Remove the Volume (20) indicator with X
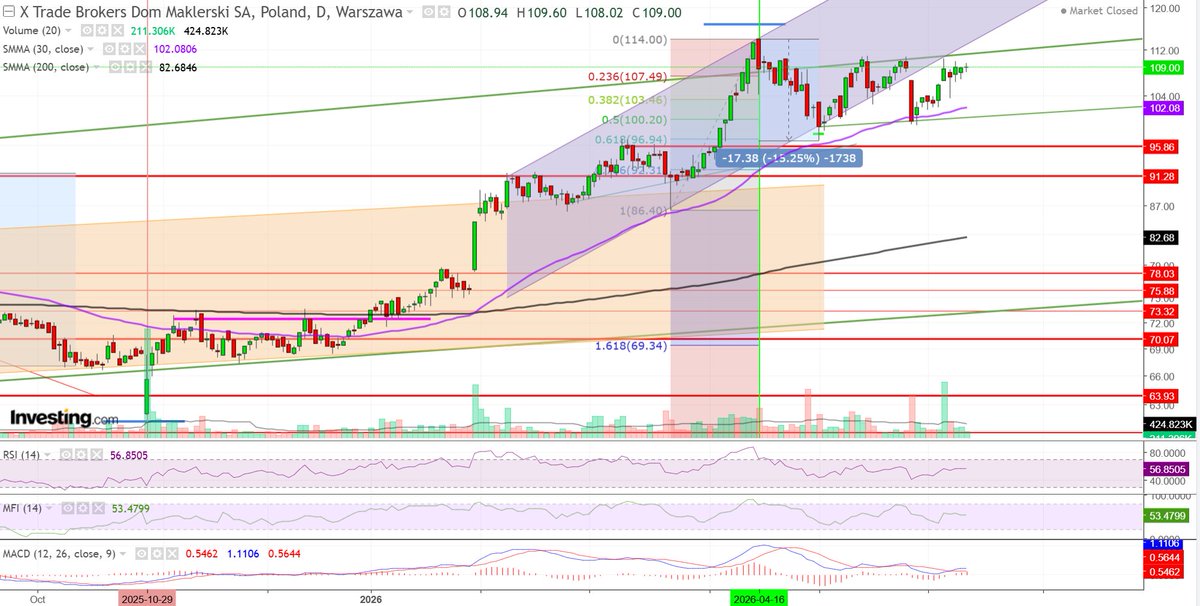Screen dimensions: 1200x606 (118, 30)
